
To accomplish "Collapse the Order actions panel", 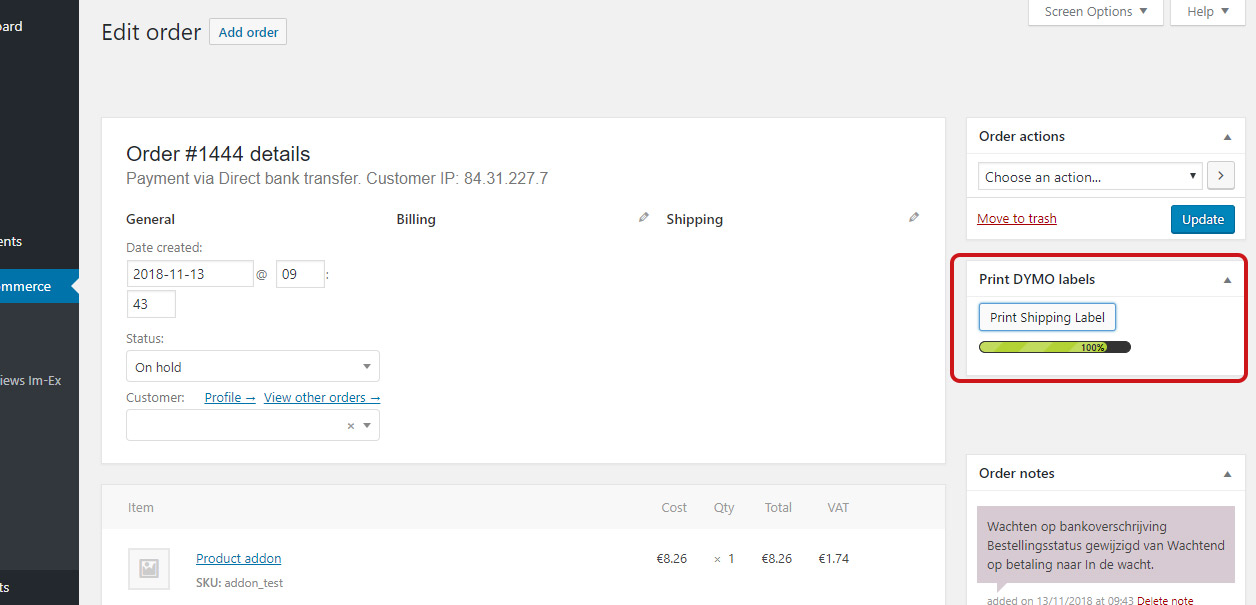I will coord(1227,137).
